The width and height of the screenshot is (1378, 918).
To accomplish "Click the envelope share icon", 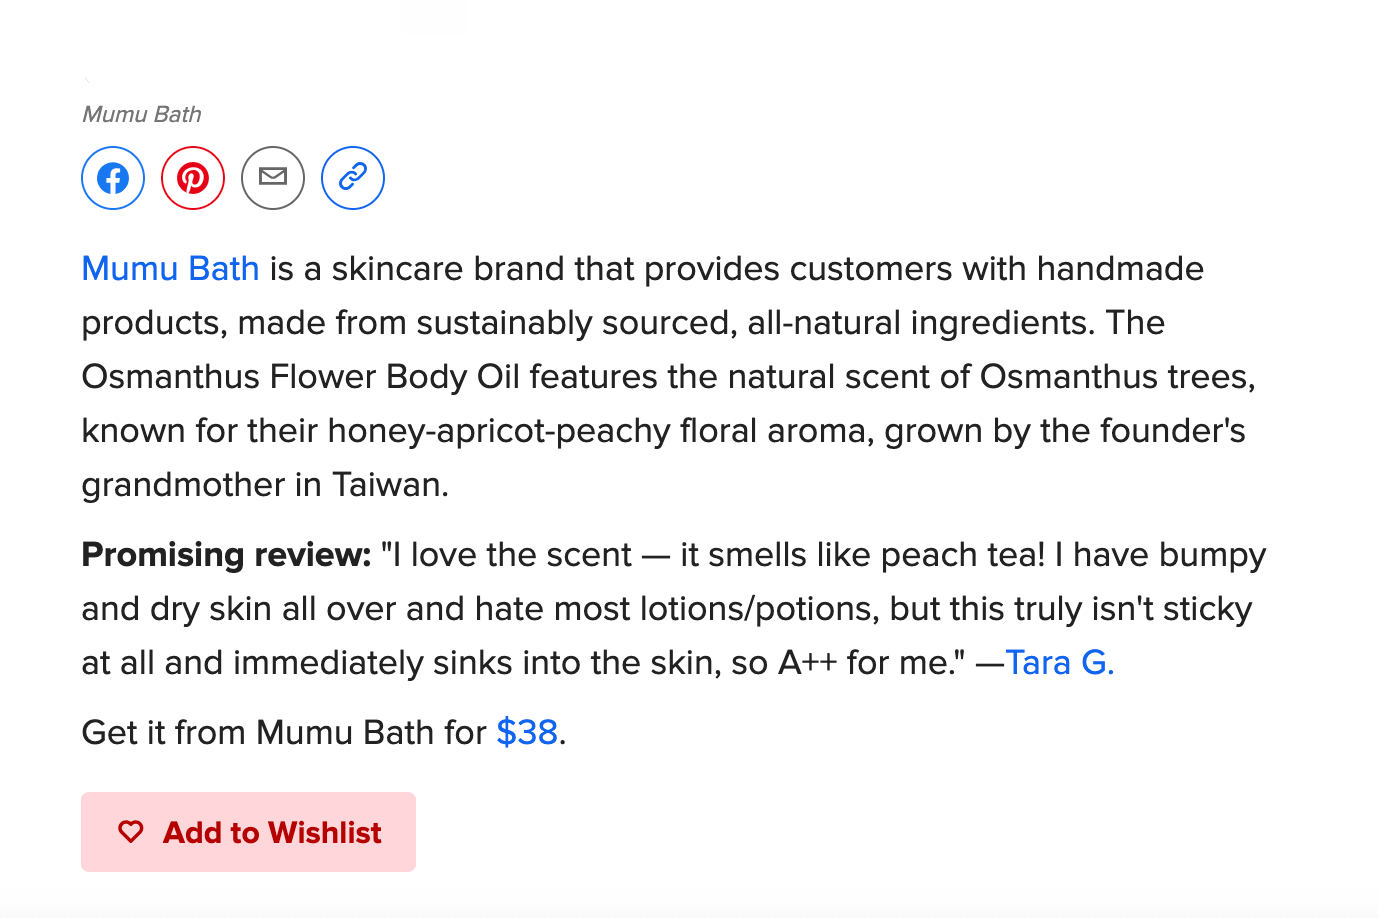I will tap(272, 177).
